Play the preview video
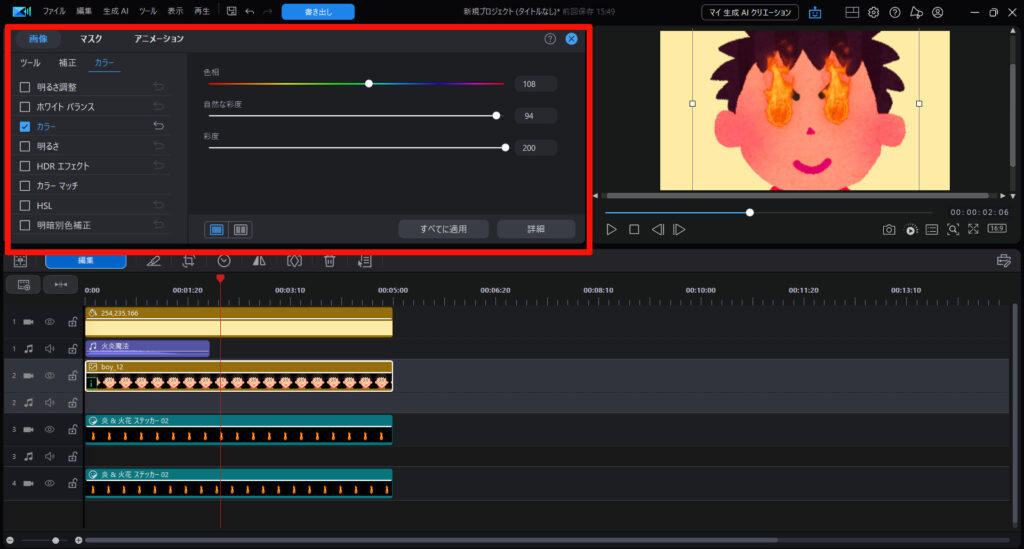 coord(612,229)
